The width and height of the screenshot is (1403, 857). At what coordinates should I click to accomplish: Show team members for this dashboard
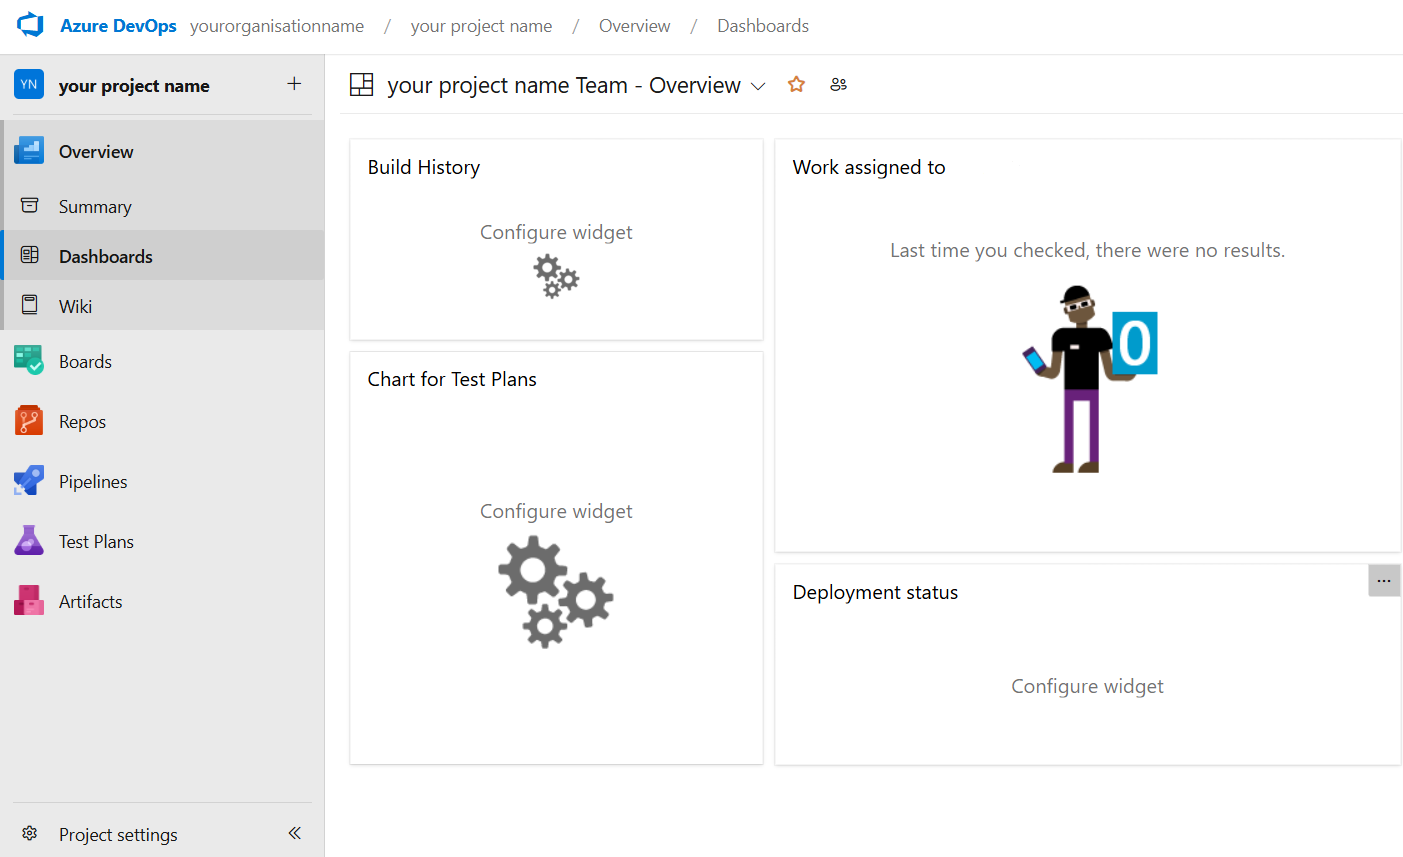pyautogui.click(x=838, y=84)
